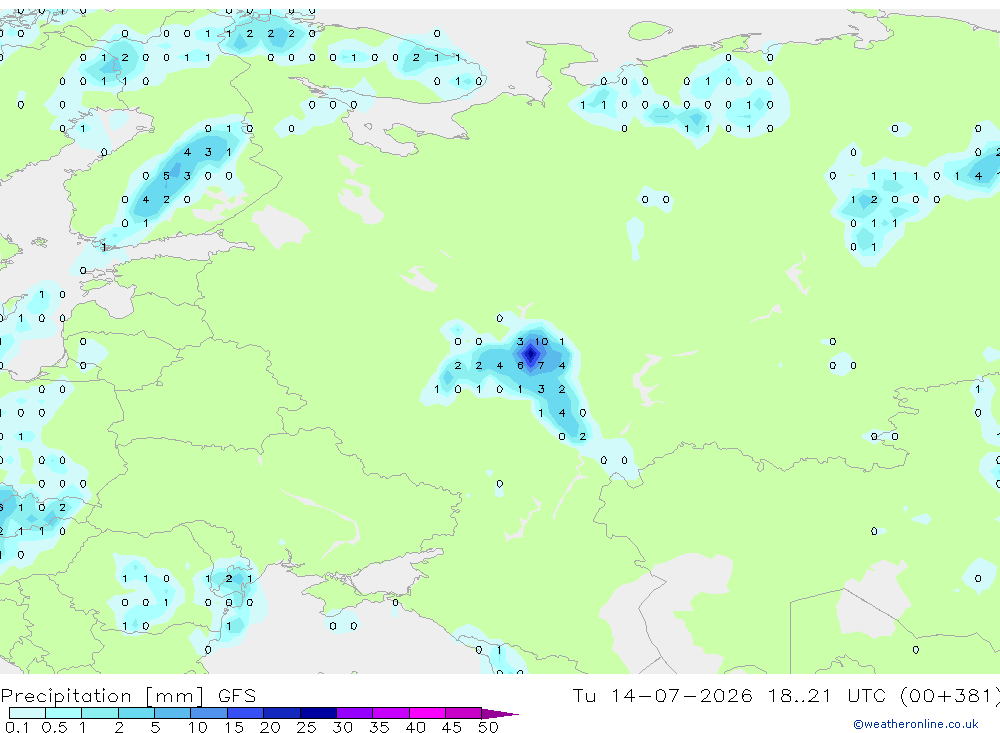This screenshot has height=733, width=1000.
Task: Click the '30' scale label
Action: (342, 727)
